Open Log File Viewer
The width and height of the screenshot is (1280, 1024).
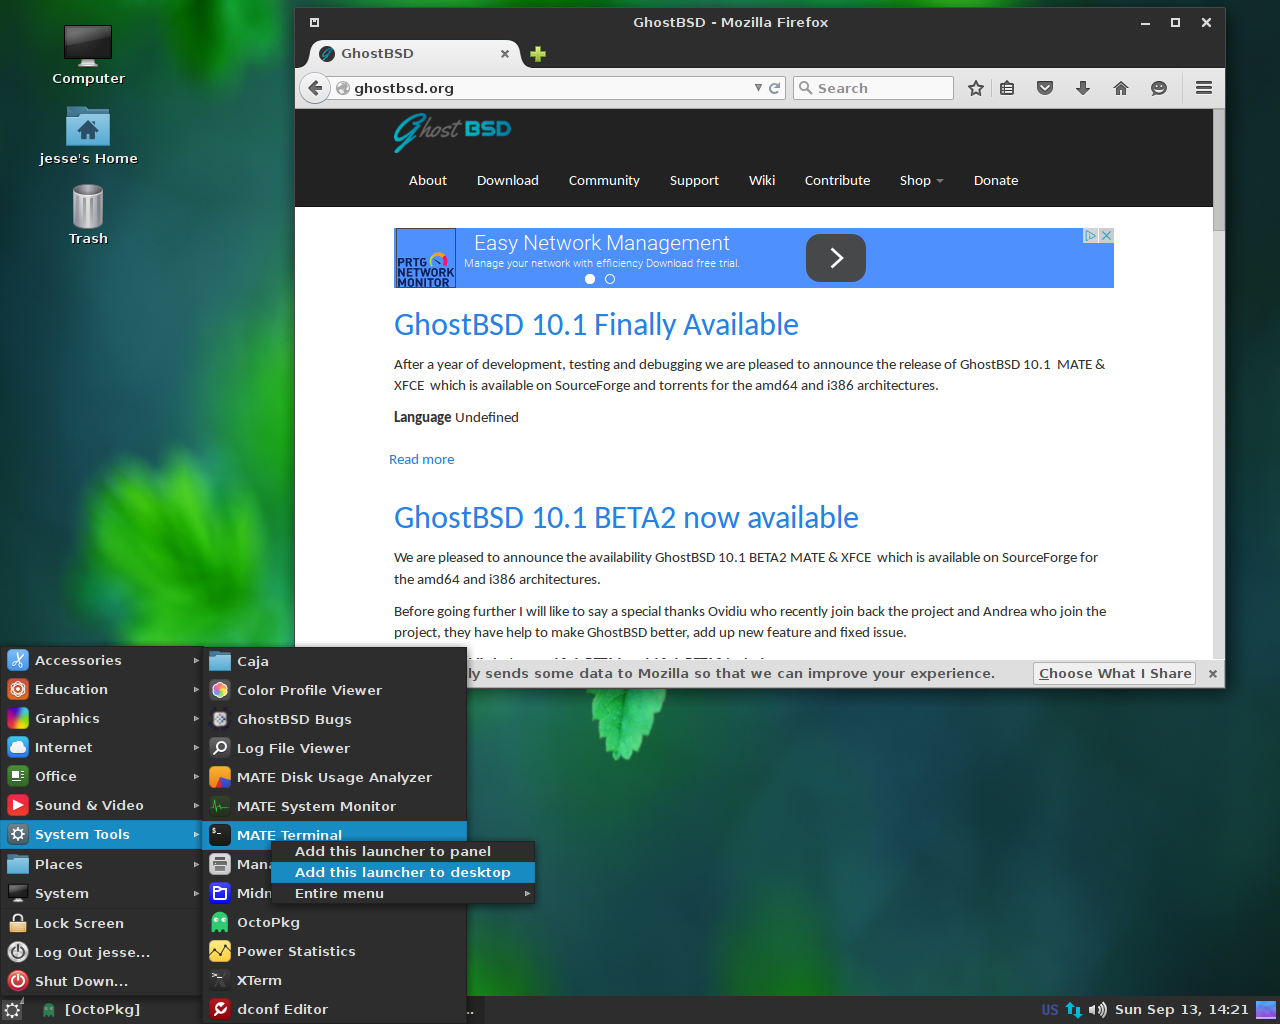coord(335,748)
